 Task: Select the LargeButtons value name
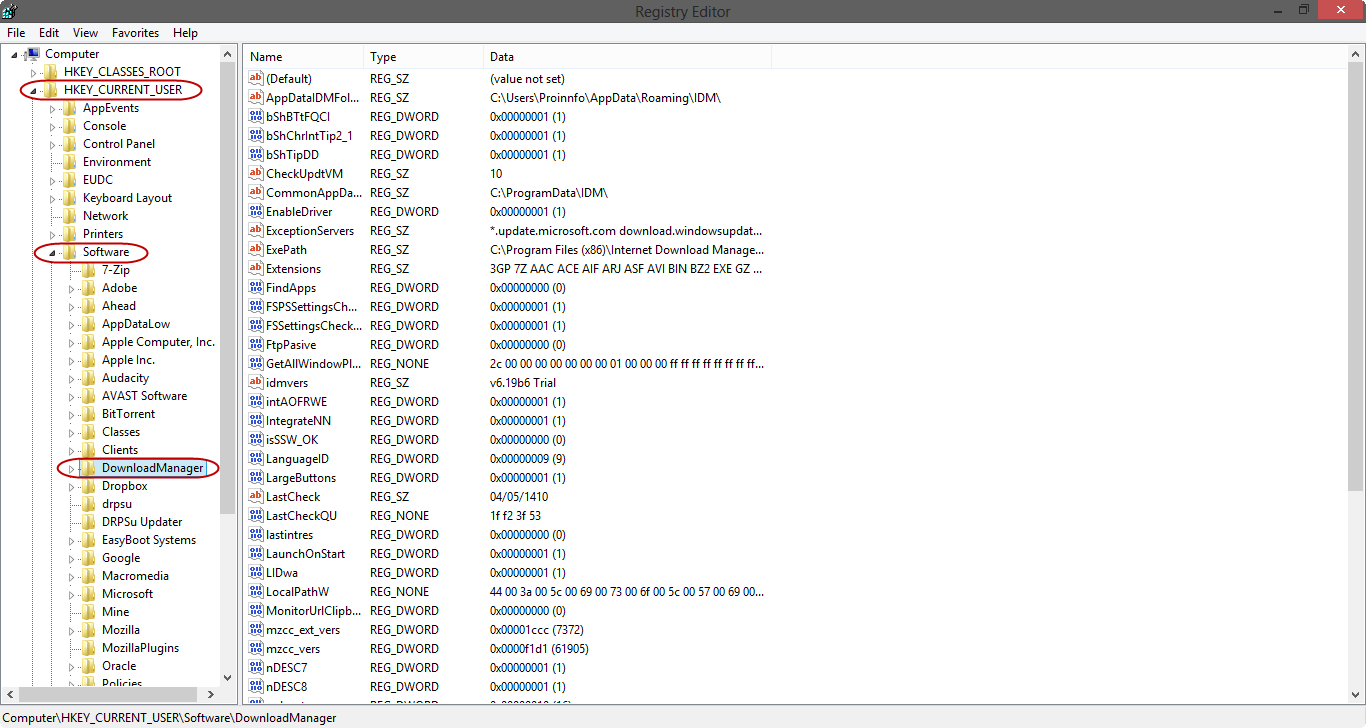click(x=301, y=477)
